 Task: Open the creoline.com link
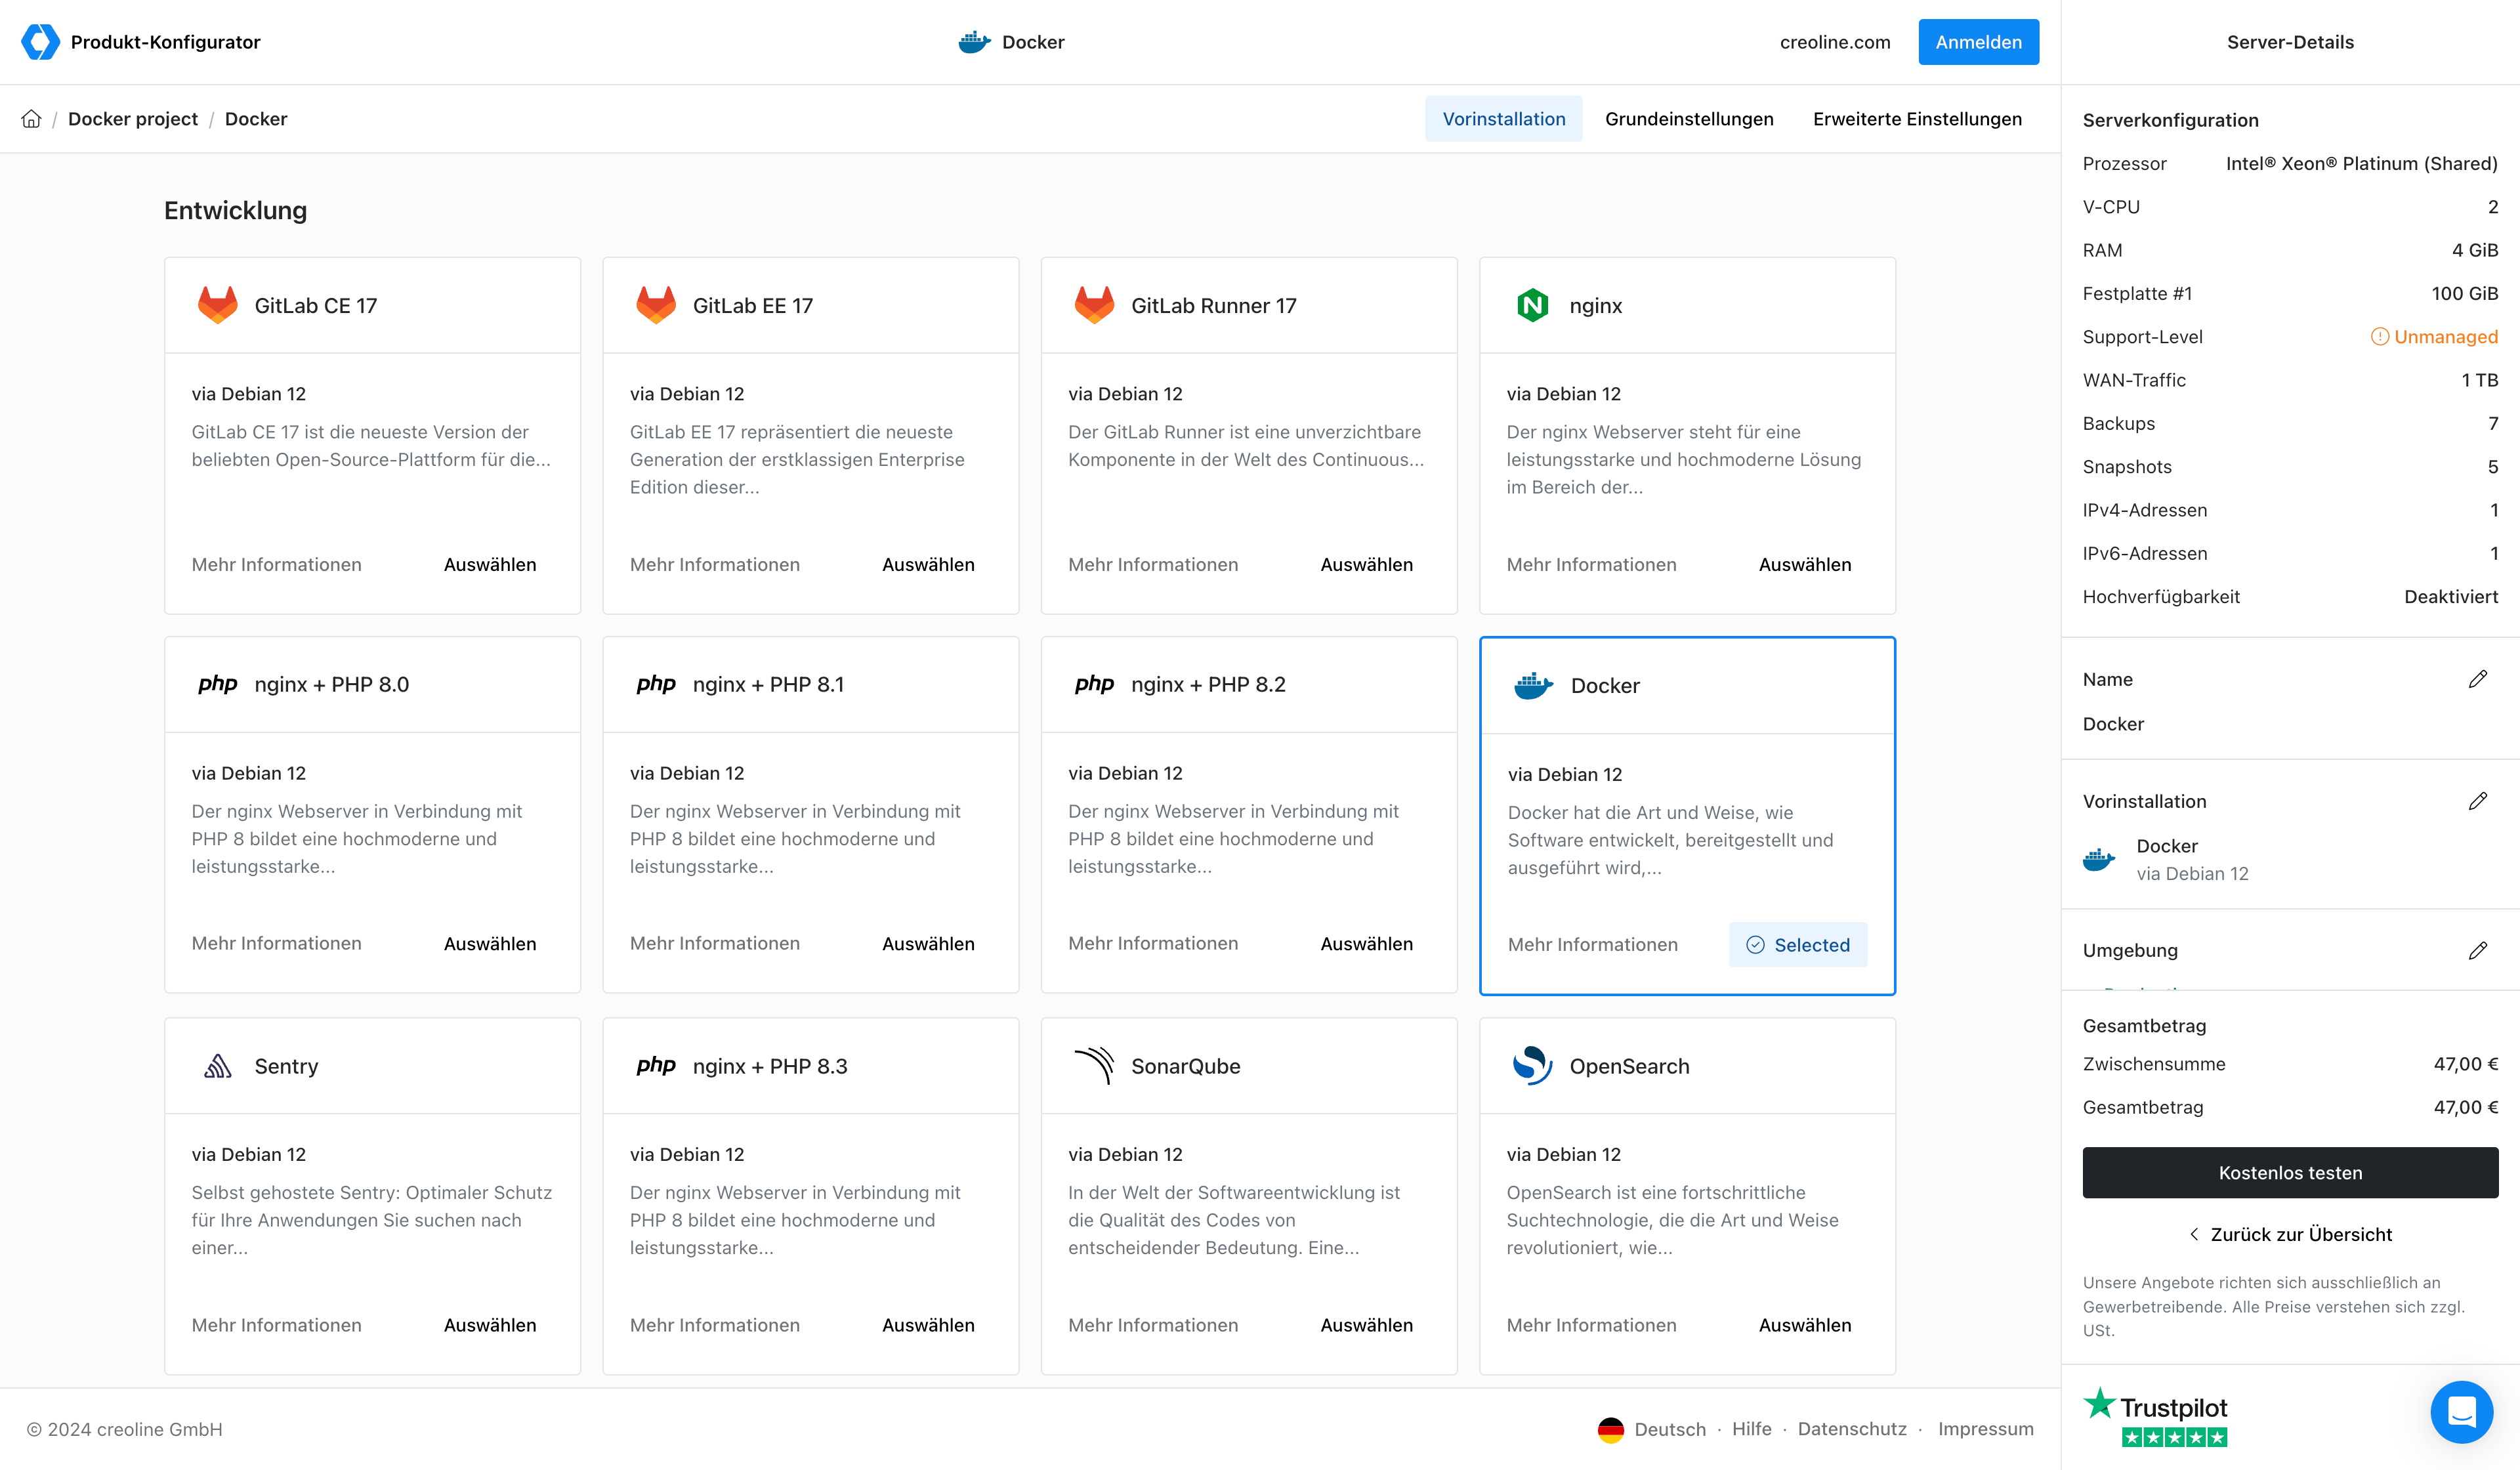pos(1835,42)
